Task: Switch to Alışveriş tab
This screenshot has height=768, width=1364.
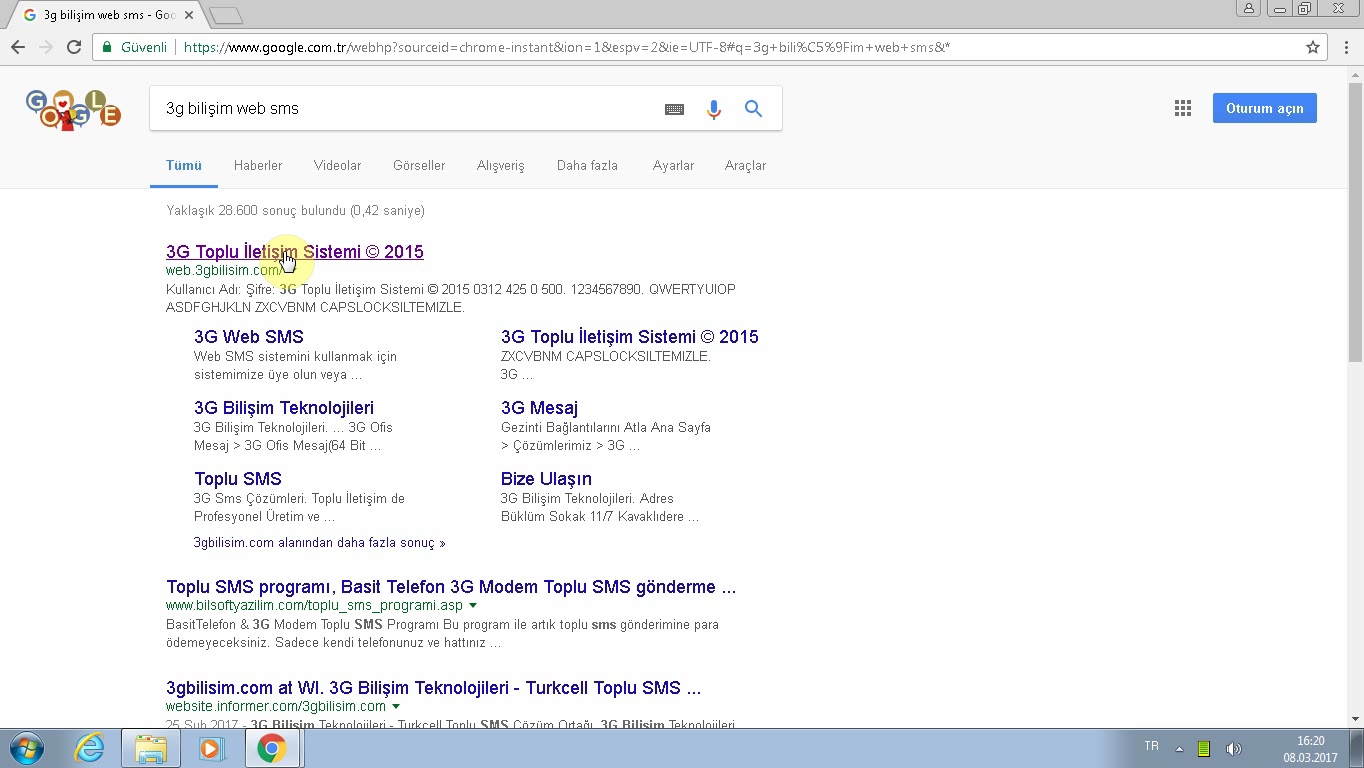Action: pos(500,165)
